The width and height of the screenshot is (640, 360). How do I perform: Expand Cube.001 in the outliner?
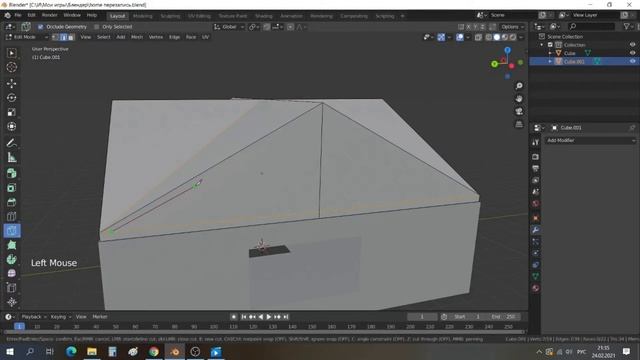550,61
